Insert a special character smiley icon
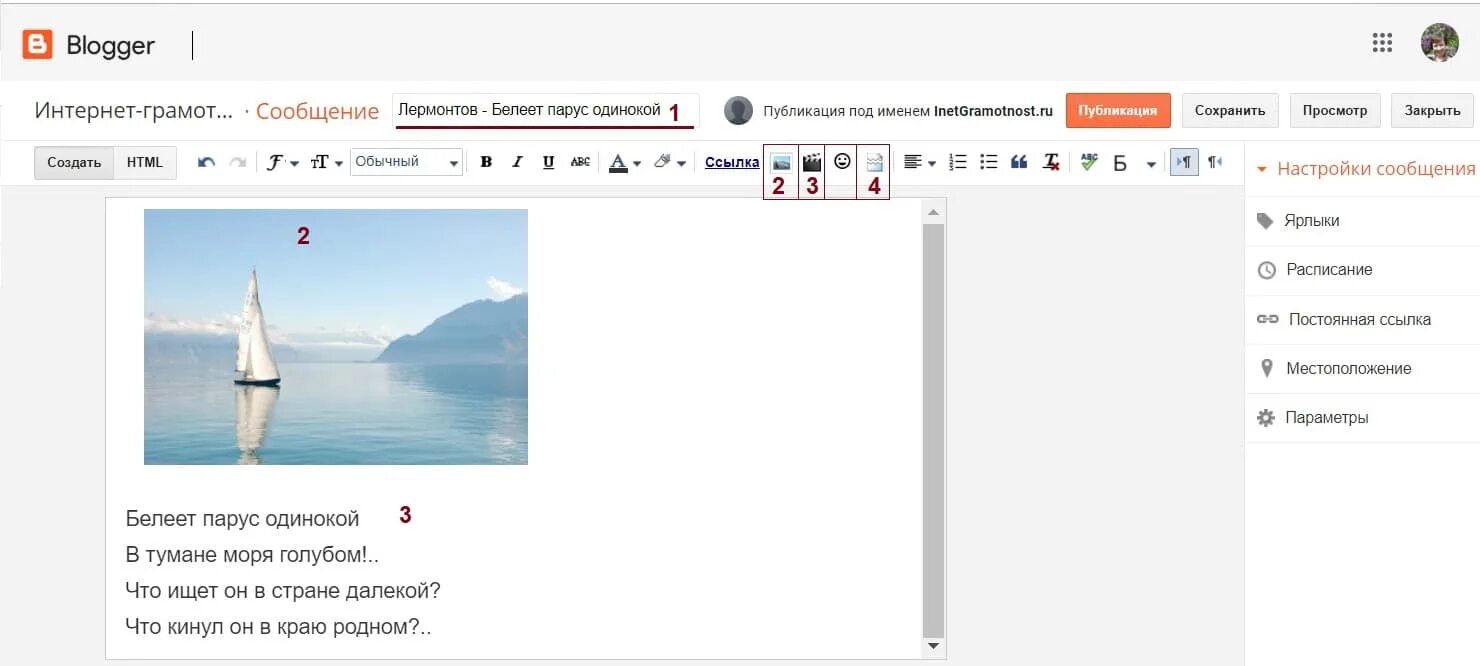Screen dimensions: 1480x666 click(x=842, y=161)
